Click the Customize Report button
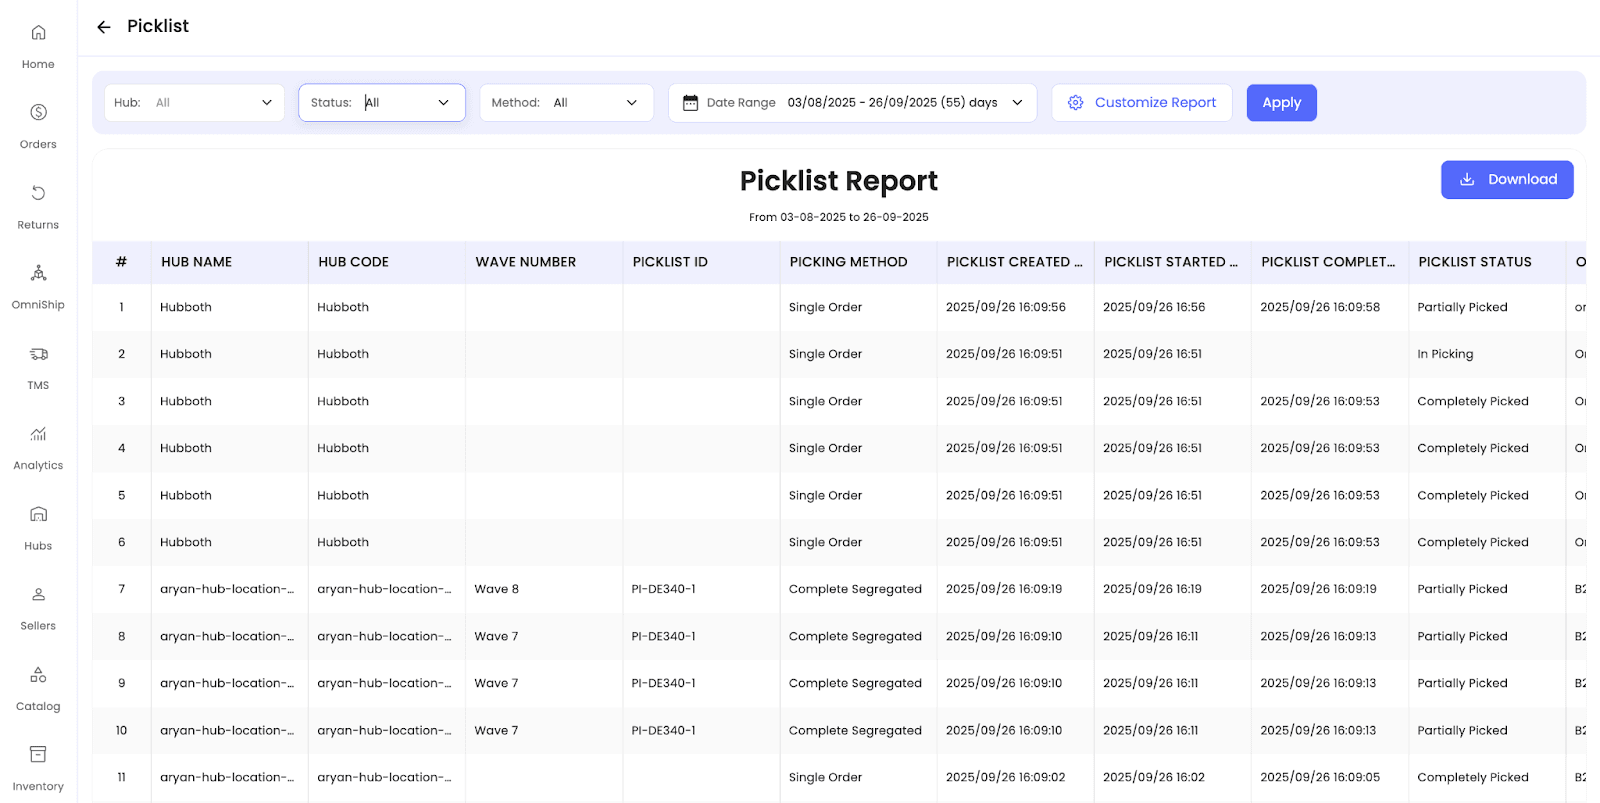Screen dimensions: 1600x803 coord(1142,103)
